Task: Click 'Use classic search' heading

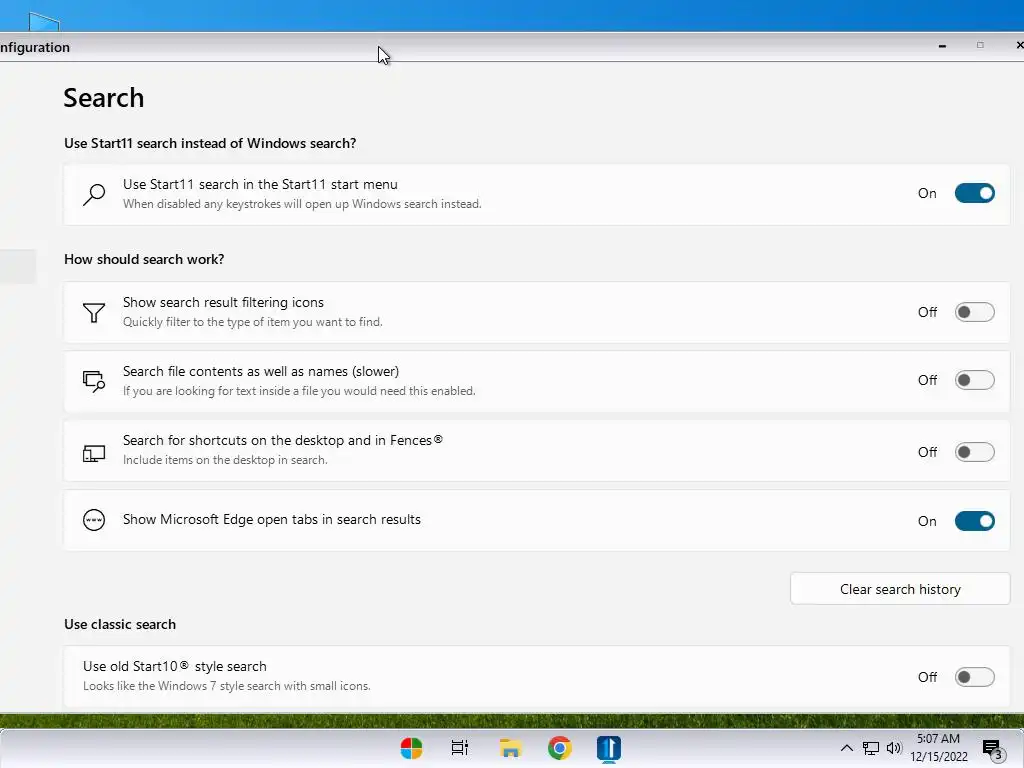Action: coord(120,624)
